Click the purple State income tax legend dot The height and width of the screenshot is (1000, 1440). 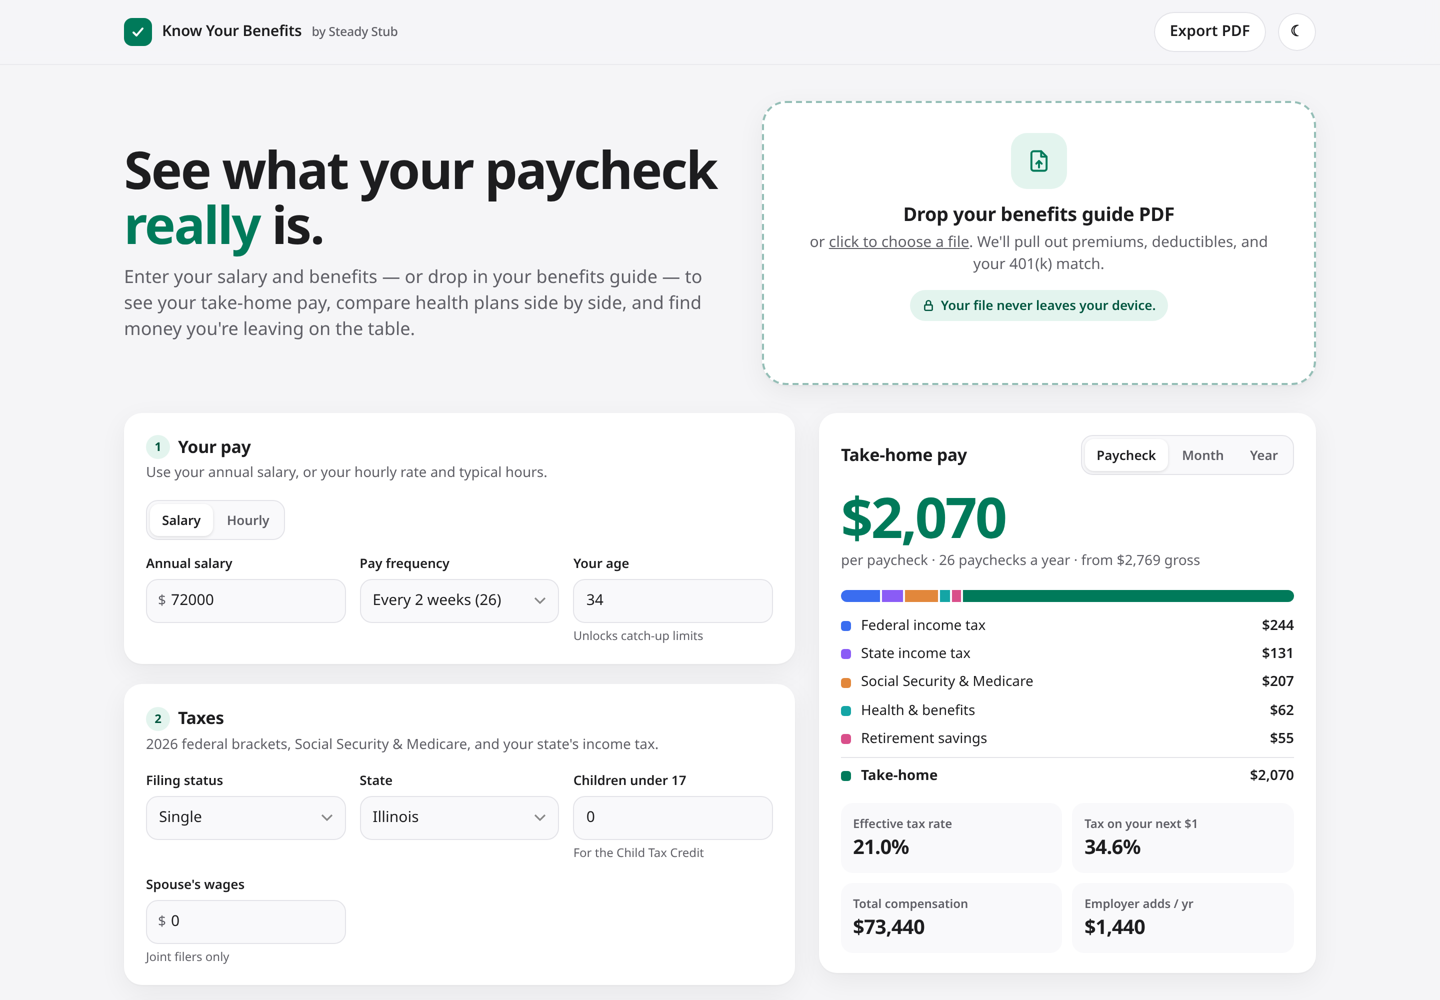coord(846,654)
